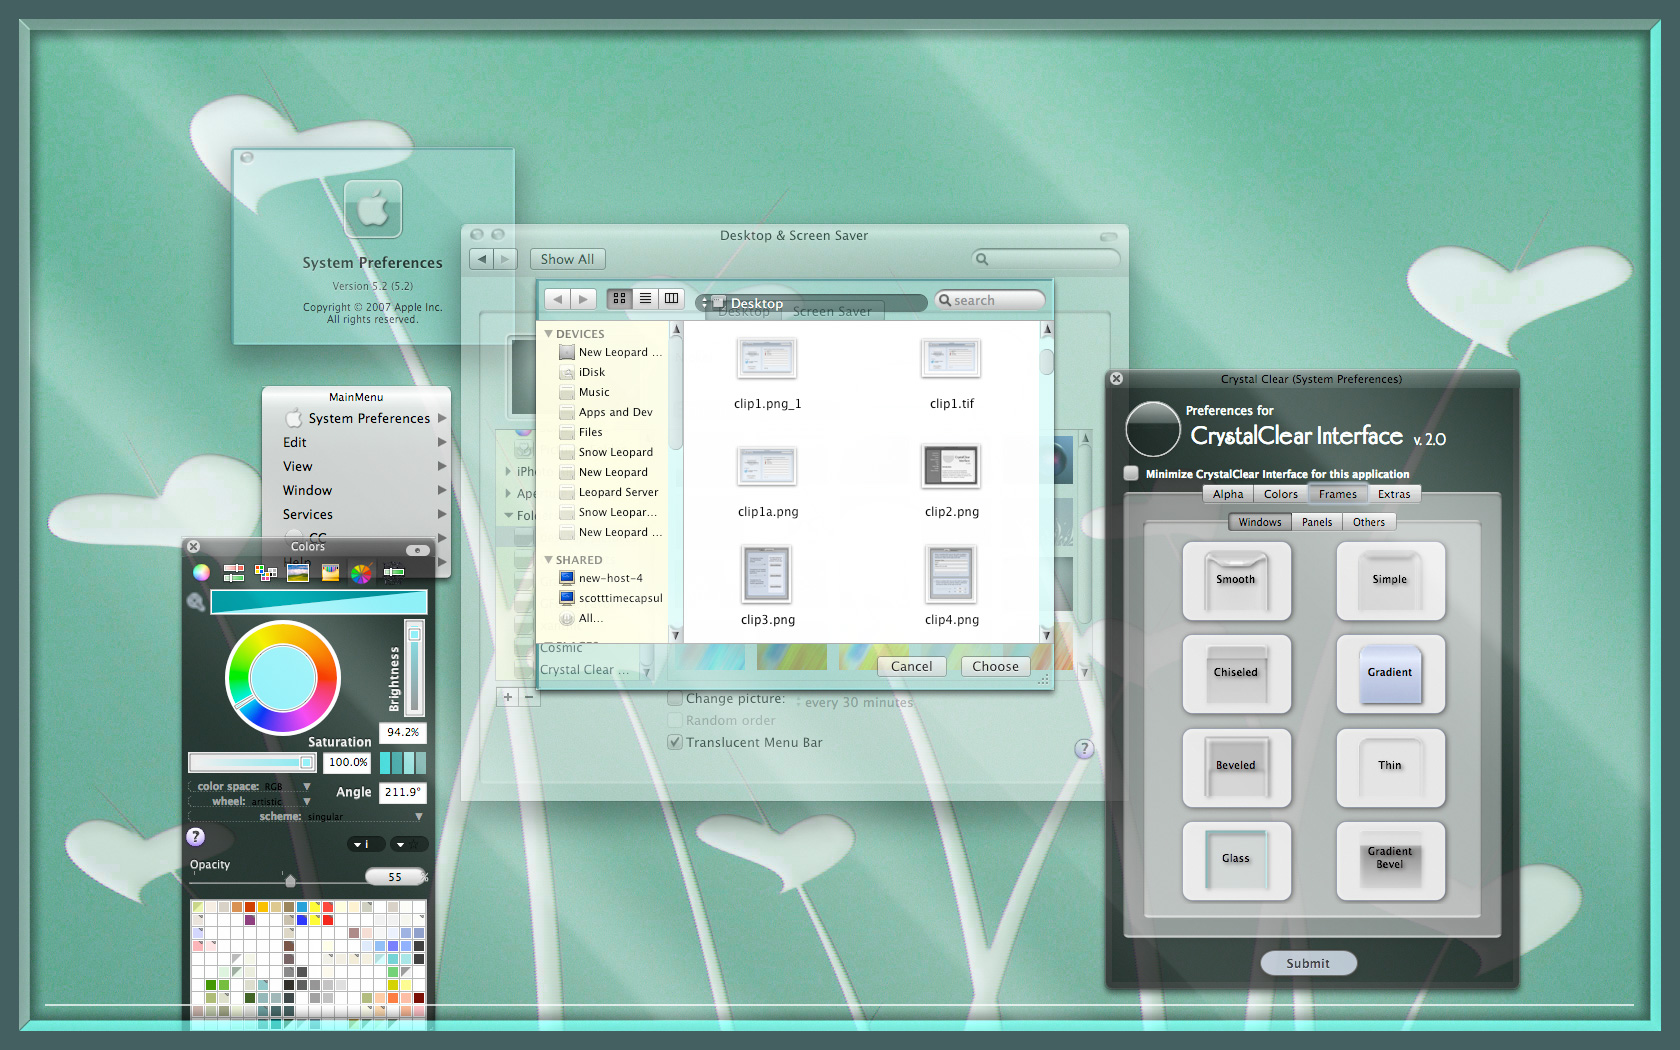Click the artistic color wheel picker icon
Viewport: 1680px width, 1050px height.
tap(361, 573)
